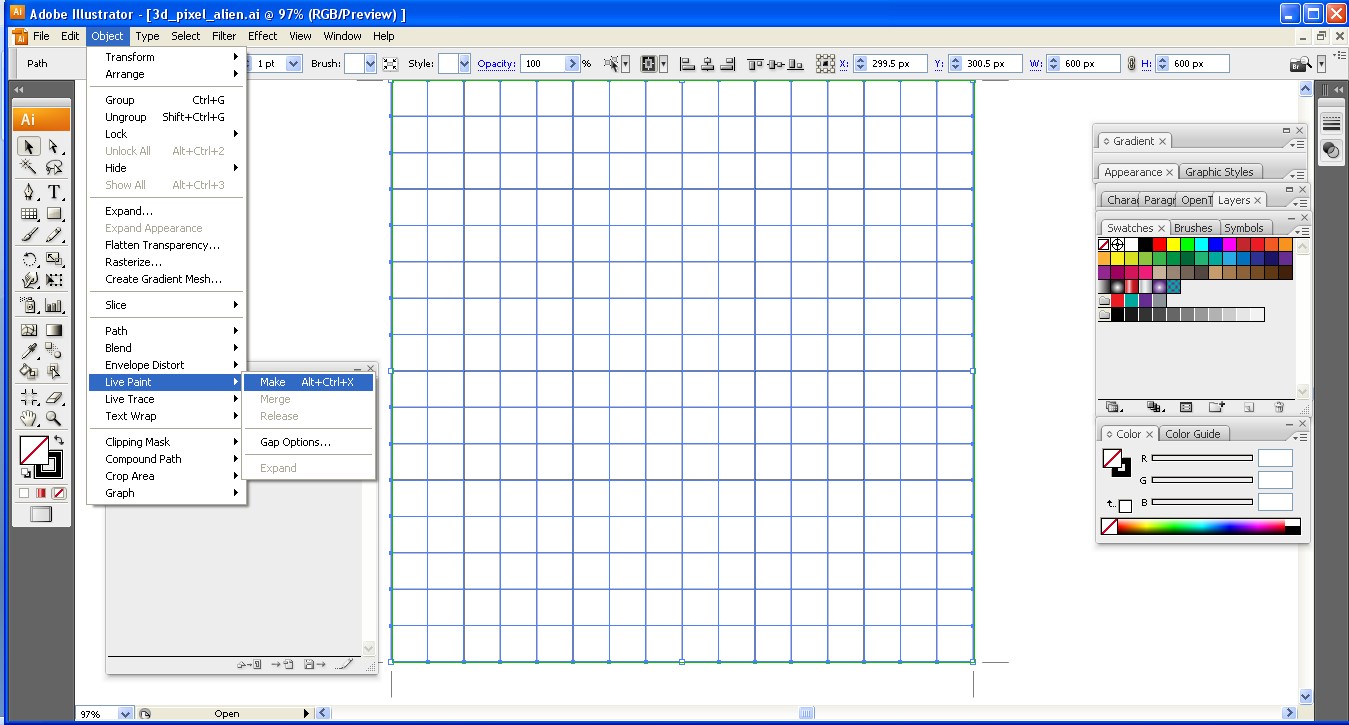Click the Opacity link in control bar

coord(496,64)
